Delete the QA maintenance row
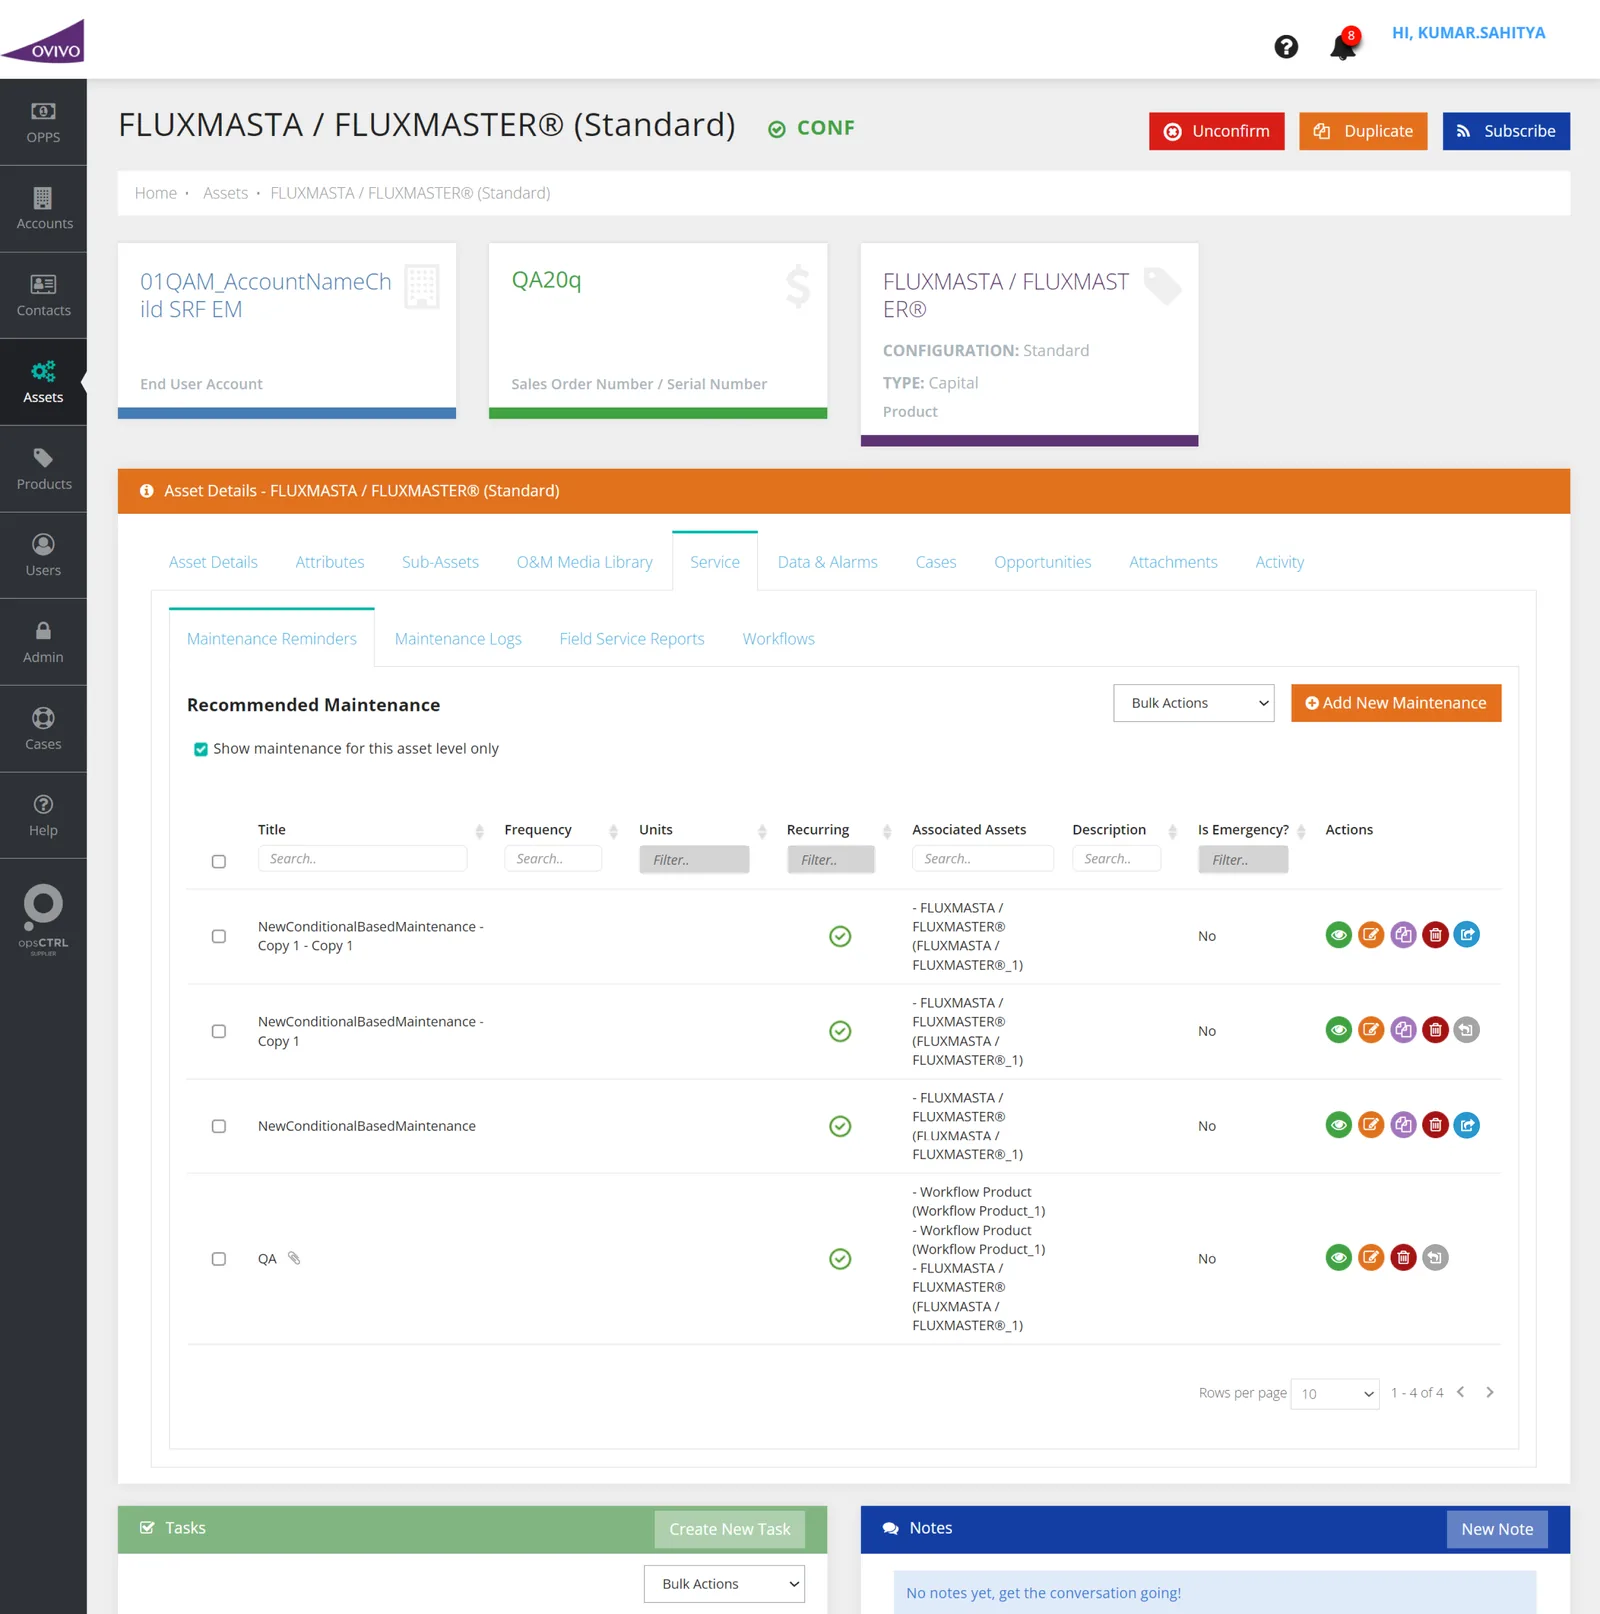The height and width of the screenshot is (1614, 1600). 1403,1258
